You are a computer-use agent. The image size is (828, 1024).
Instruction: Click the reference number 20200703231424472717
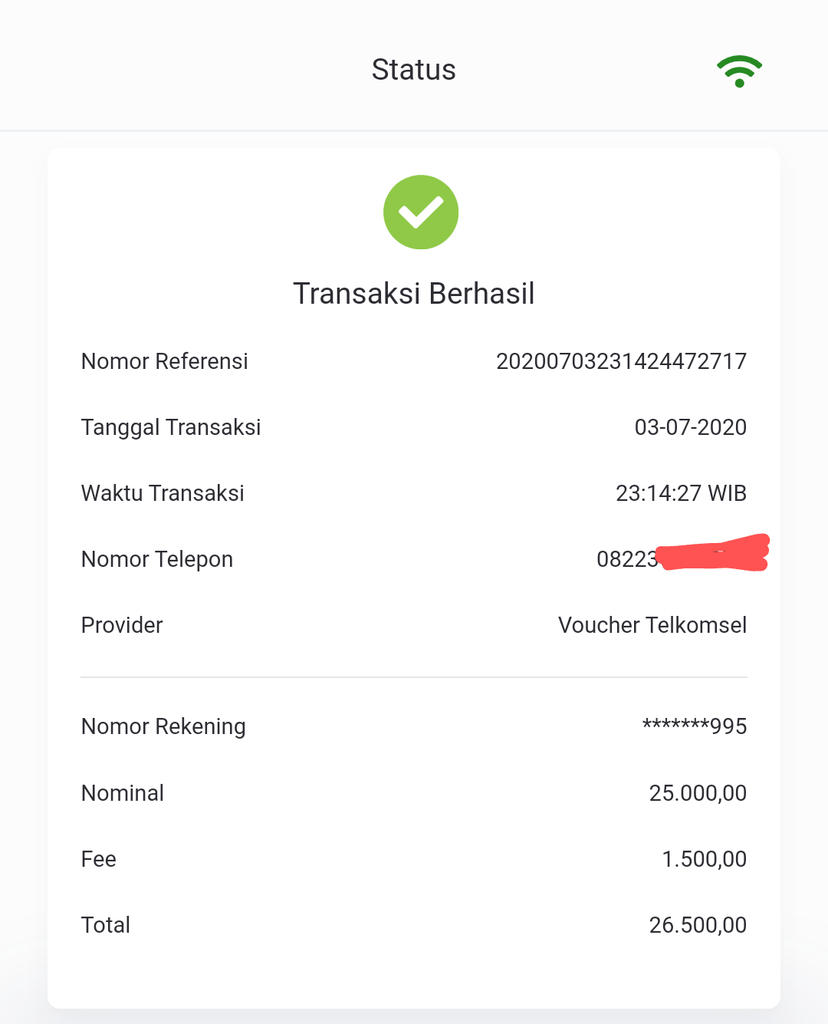621,361
